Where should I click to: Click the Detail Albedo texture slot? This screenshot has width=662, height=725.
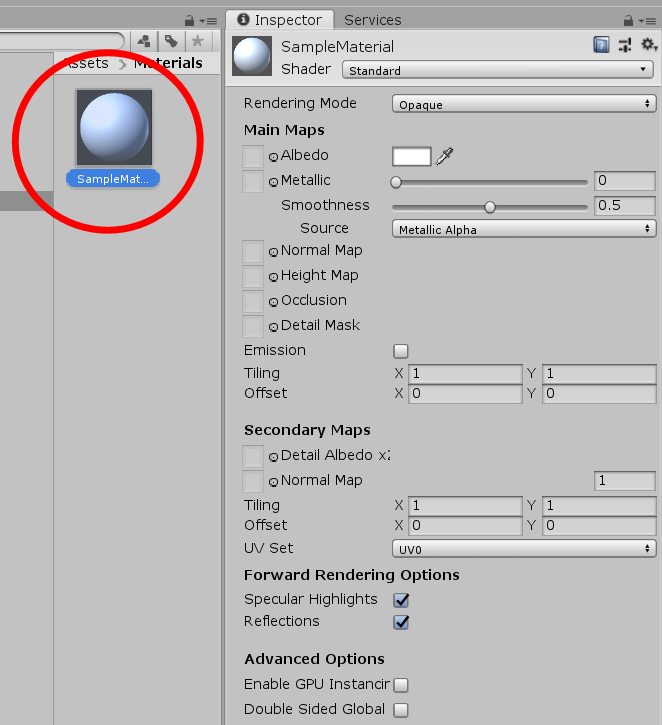click(253, 456)
